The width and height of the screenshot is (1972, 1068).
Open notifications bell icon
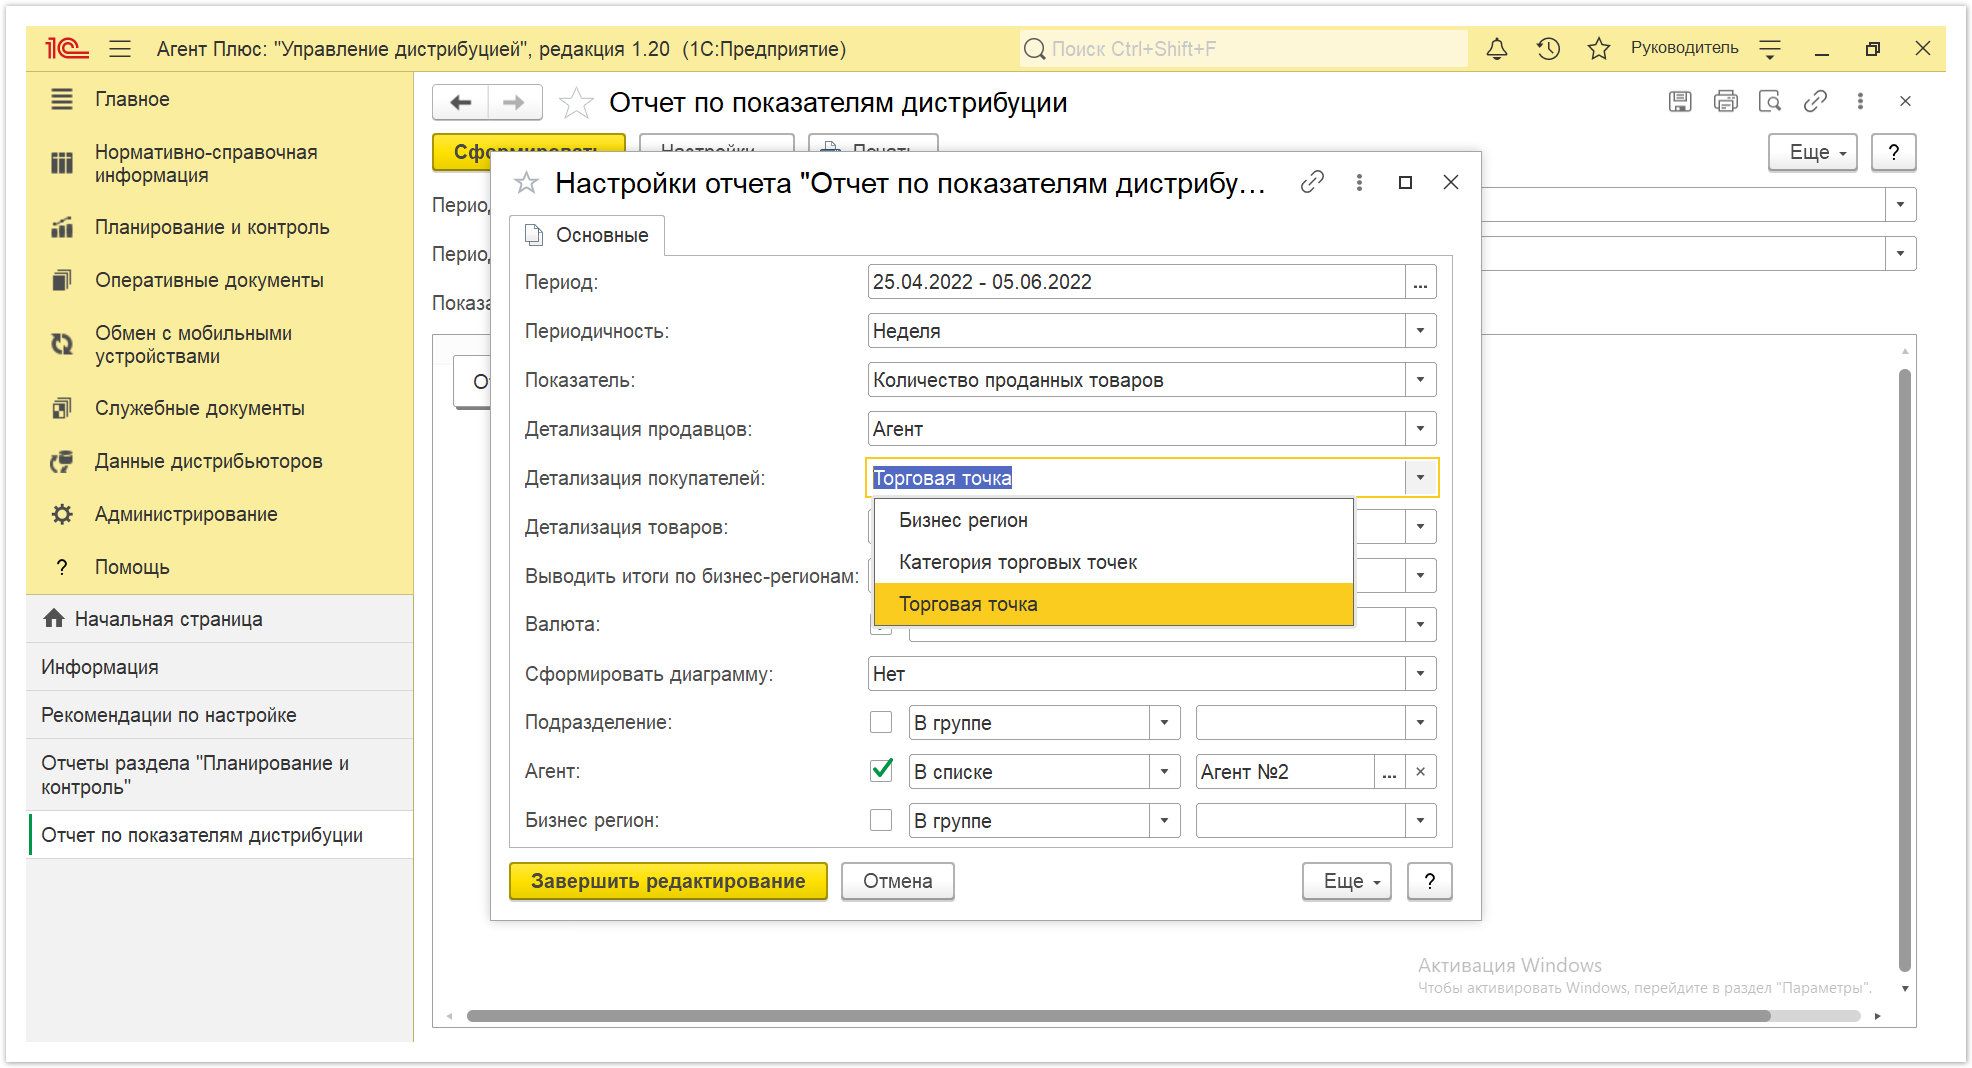1496,48
